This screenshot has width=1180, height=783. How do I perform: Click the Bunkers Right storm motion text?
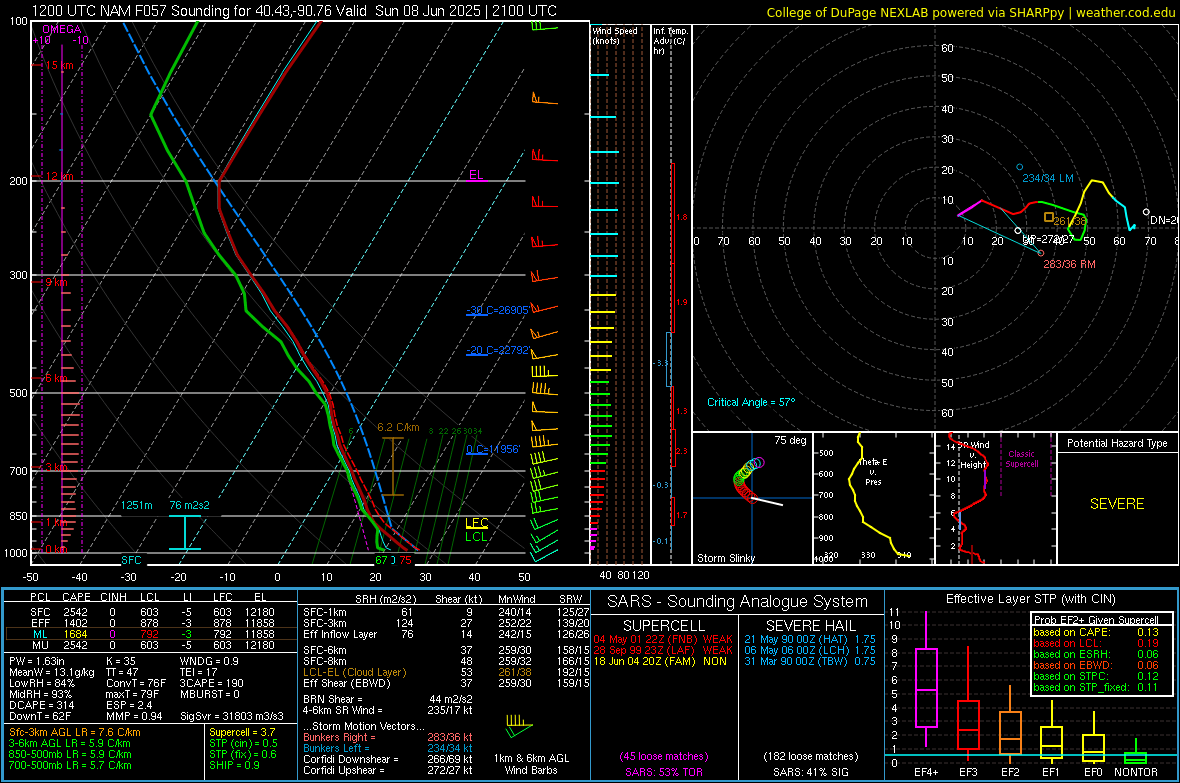pyautogui.click(x=388, y=737)
